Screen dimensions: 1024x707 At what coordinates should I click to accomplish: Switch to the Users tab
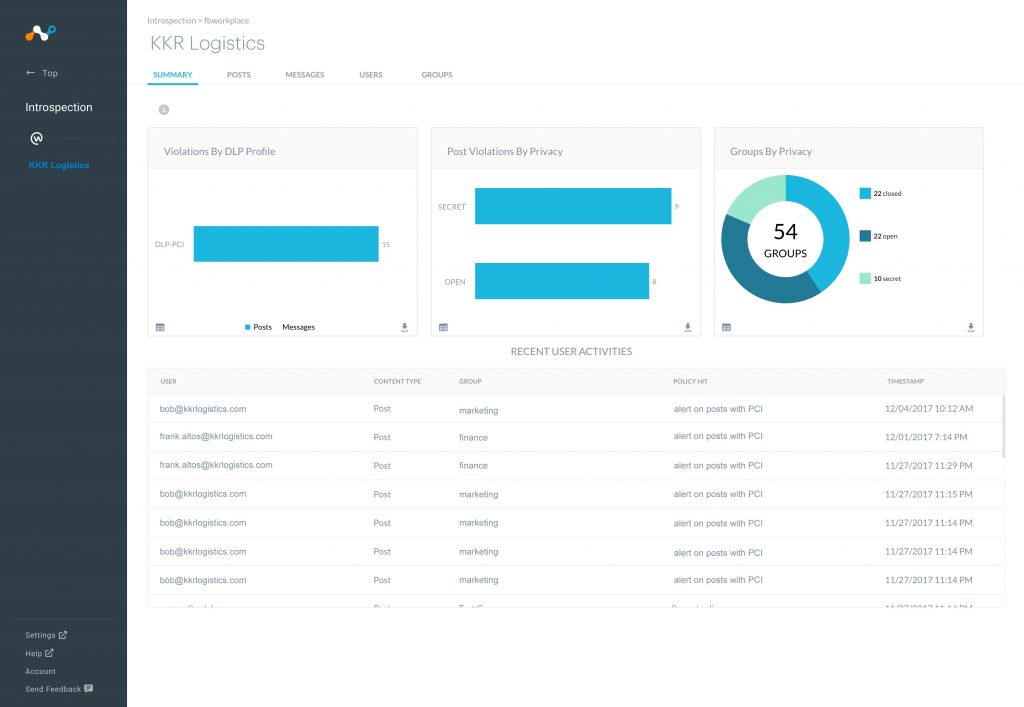(371, 75)
